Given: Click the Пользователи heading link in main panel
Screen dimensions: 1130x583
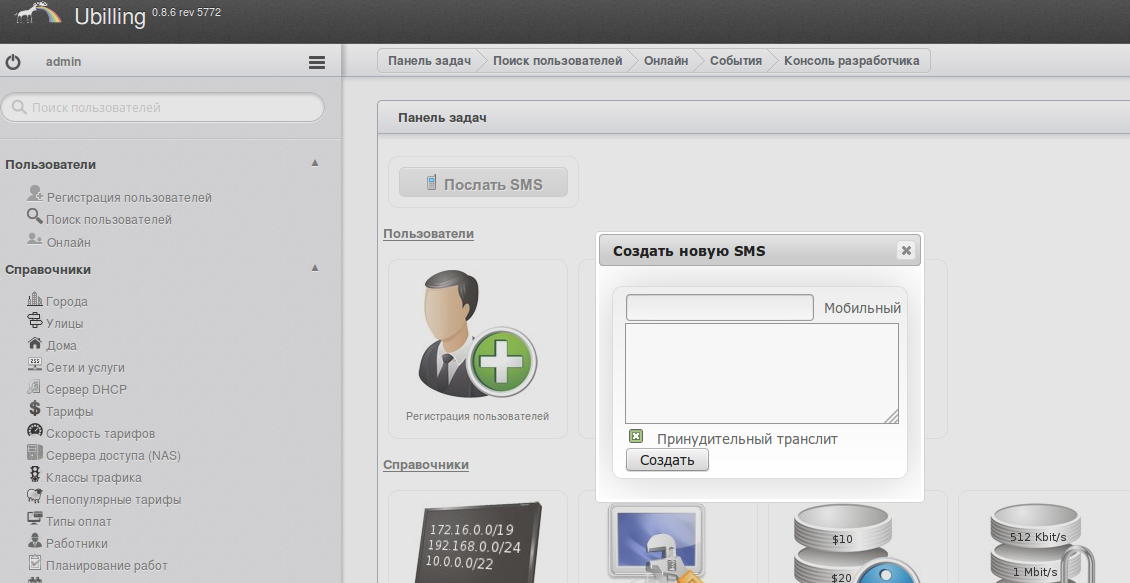Looking at the screenshot, I should click(x=428, y=233).
